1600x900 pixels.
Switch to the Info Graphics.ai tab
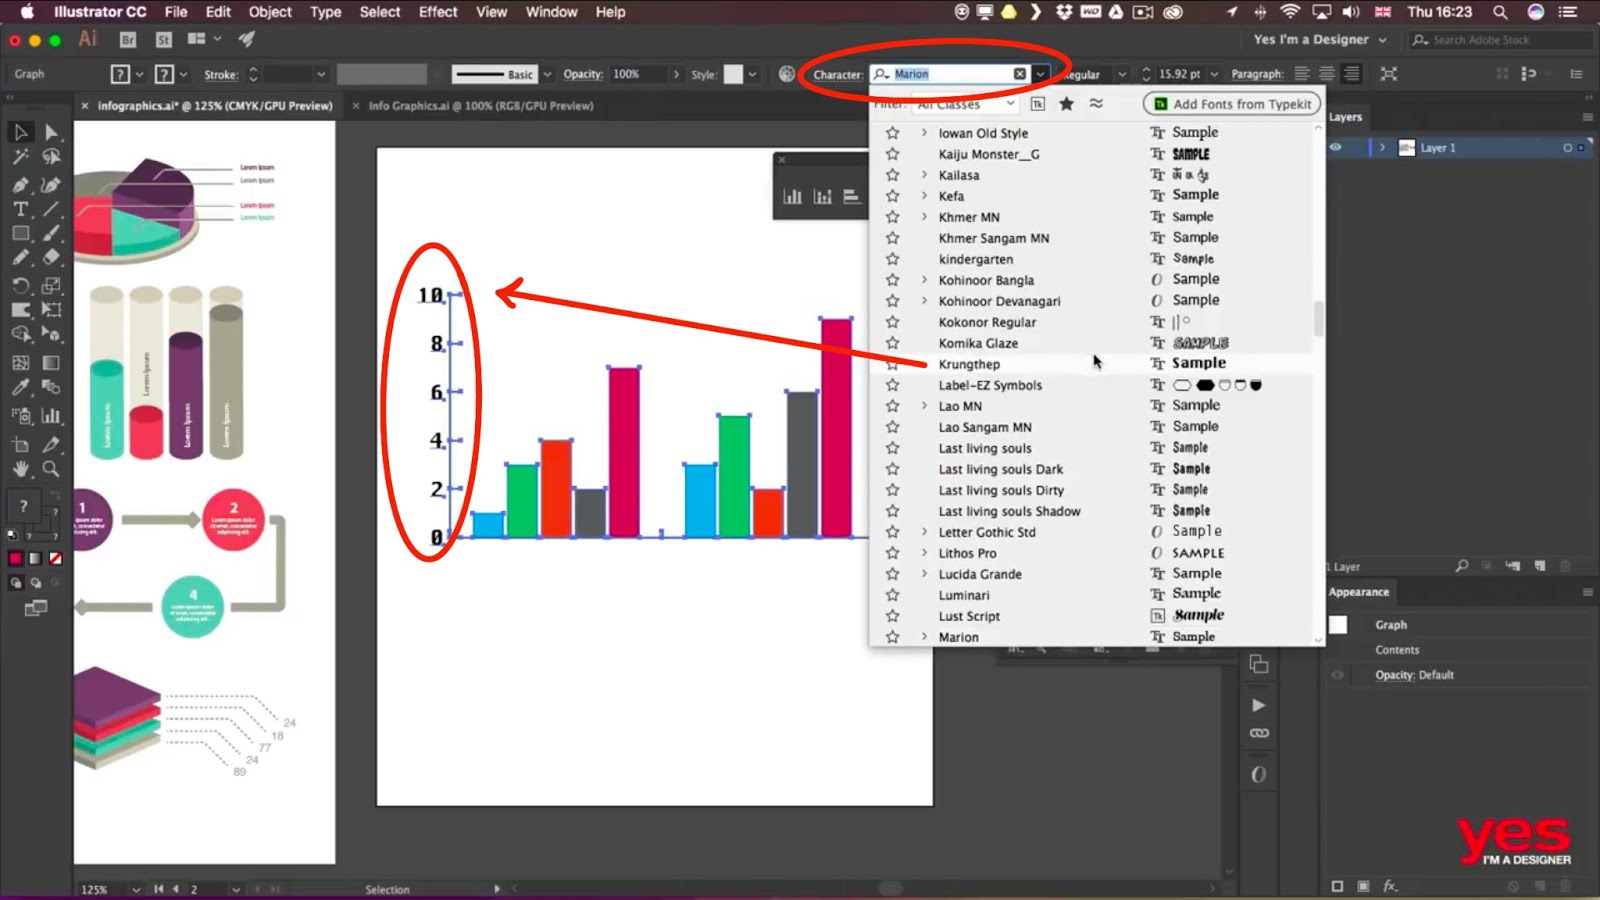pyautogui.click(x=480, y=105)
